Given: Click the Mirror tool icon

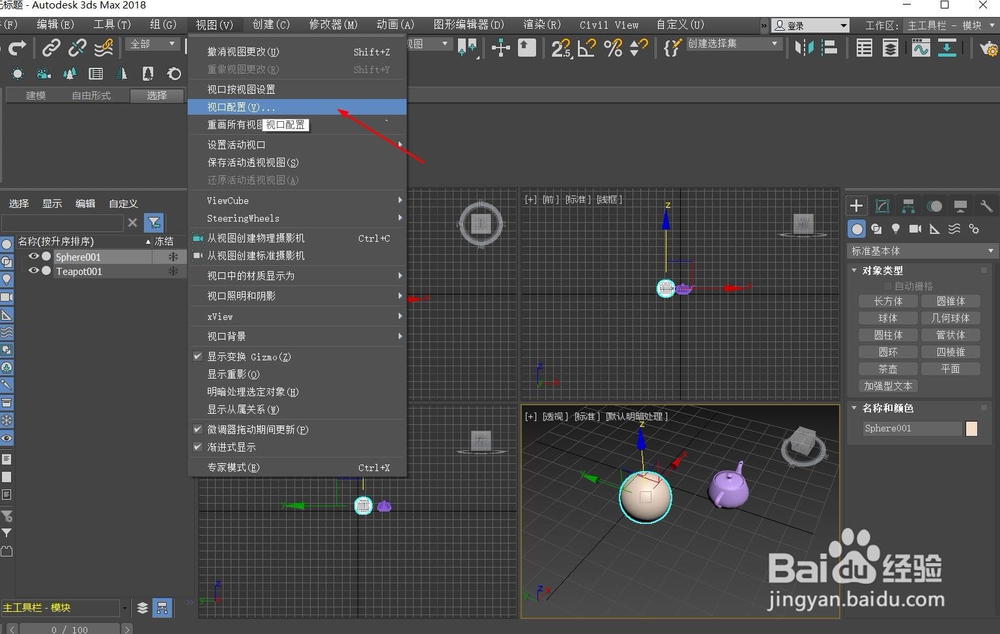Looking at the screenshot, I should click(x=804, y=48).
